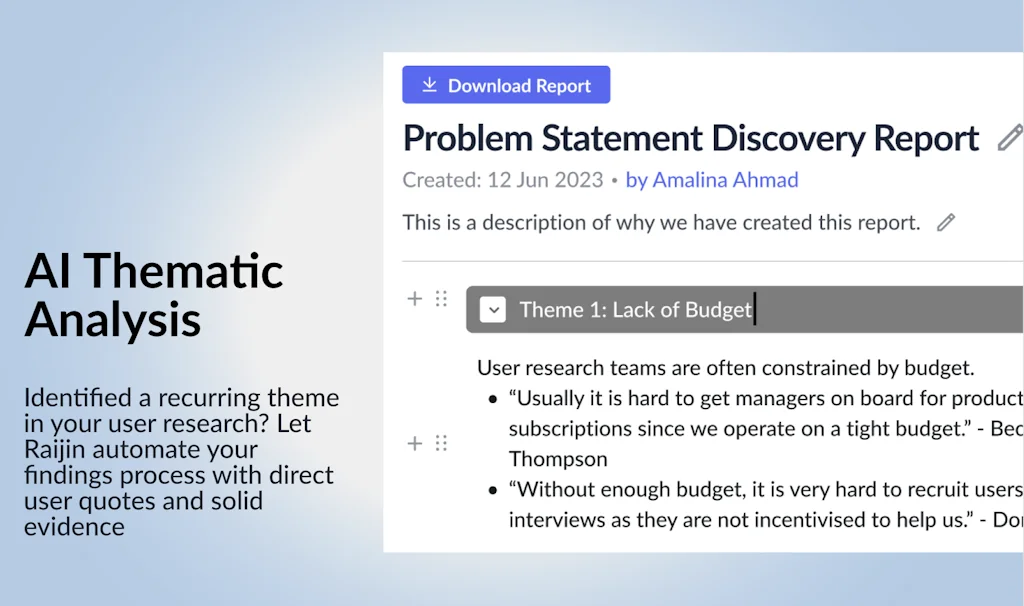This screenshot has width=1024, height=606.
Task: Click the Problem Statement Discovery Report title
Action: click(690, 138)
